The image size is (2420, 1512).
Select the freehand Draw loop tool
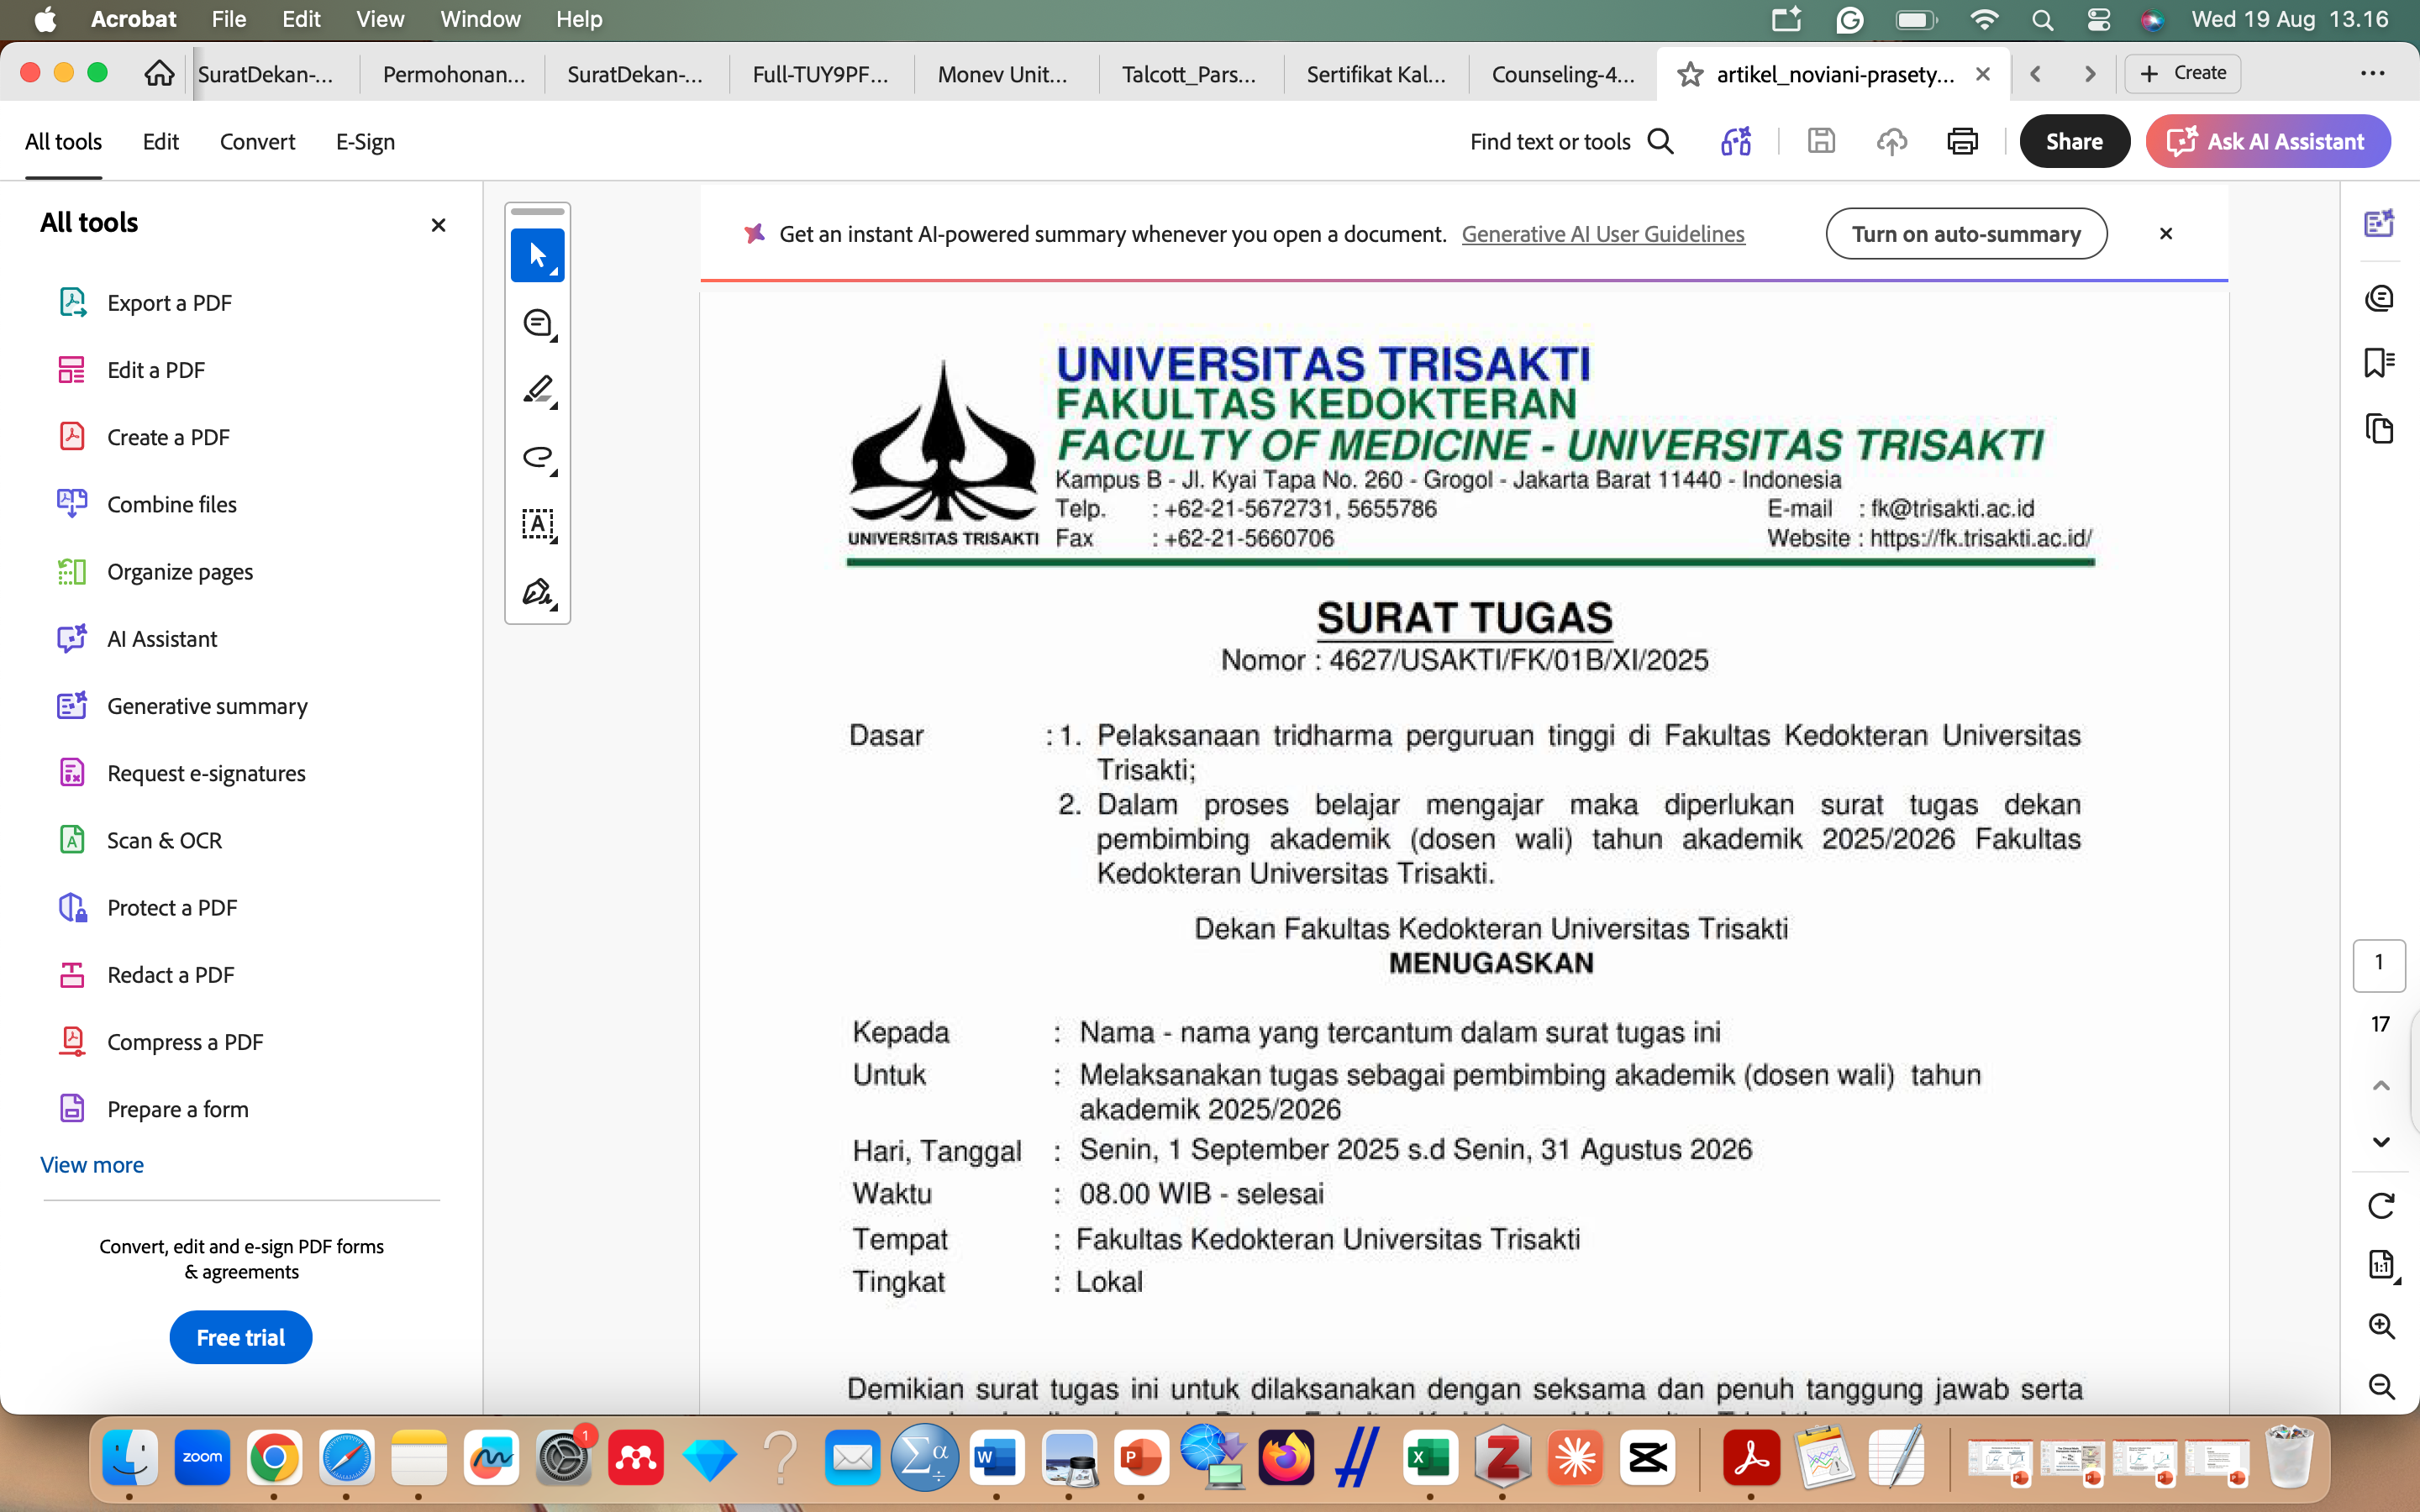(538, 457)
